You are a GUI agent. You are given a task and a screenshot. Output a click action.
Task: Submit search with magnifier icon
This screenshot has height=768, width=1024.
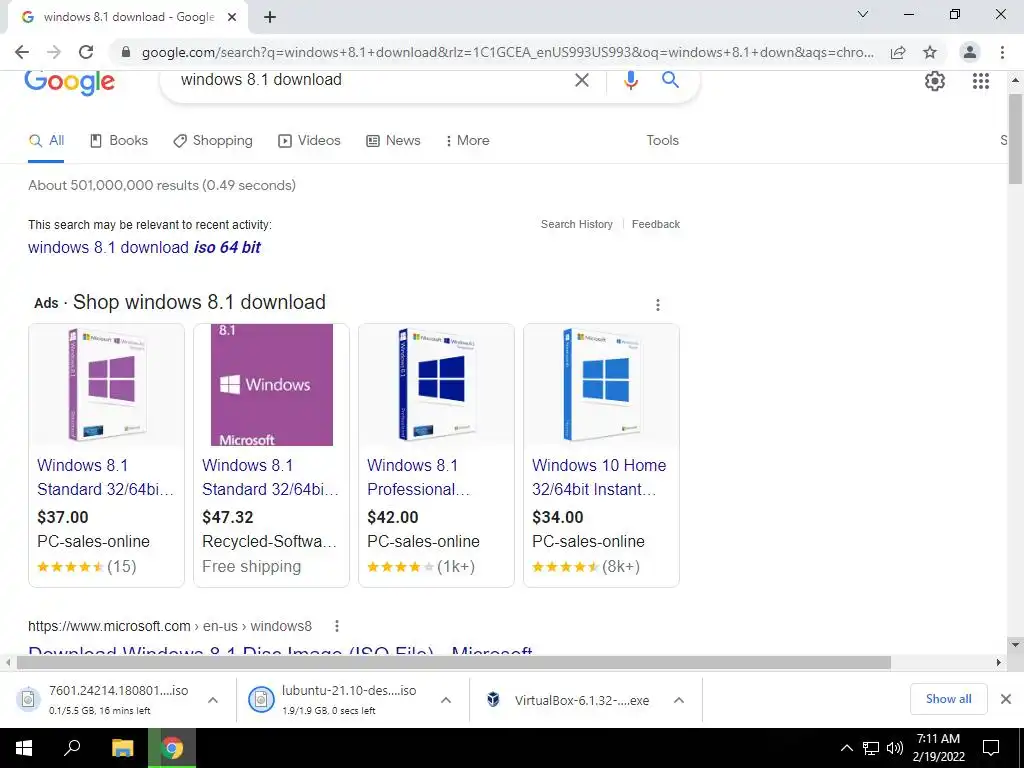pyautogui.click(x=670, y=80)
